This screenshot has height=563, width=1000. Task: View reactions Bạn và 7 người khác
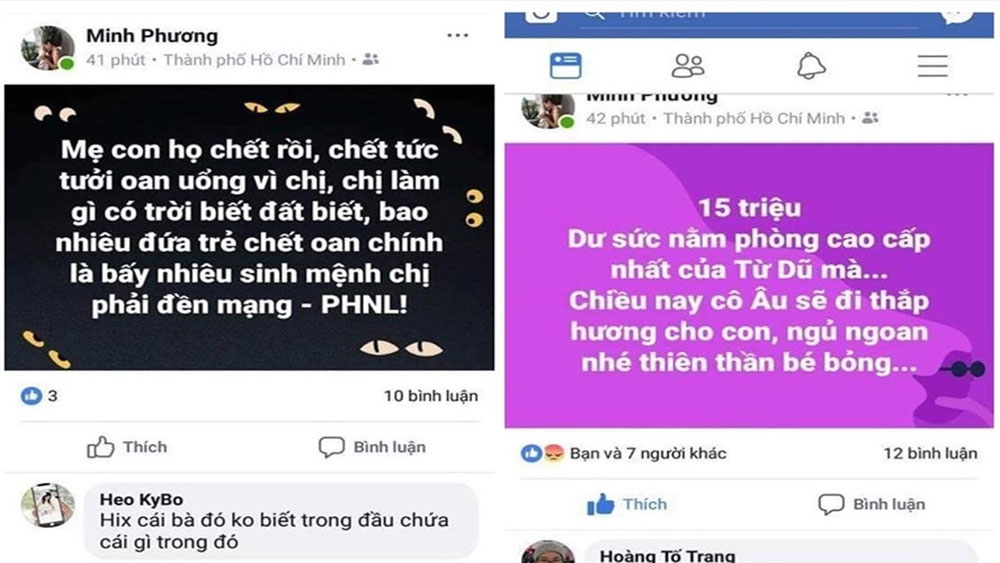(647, 453)
